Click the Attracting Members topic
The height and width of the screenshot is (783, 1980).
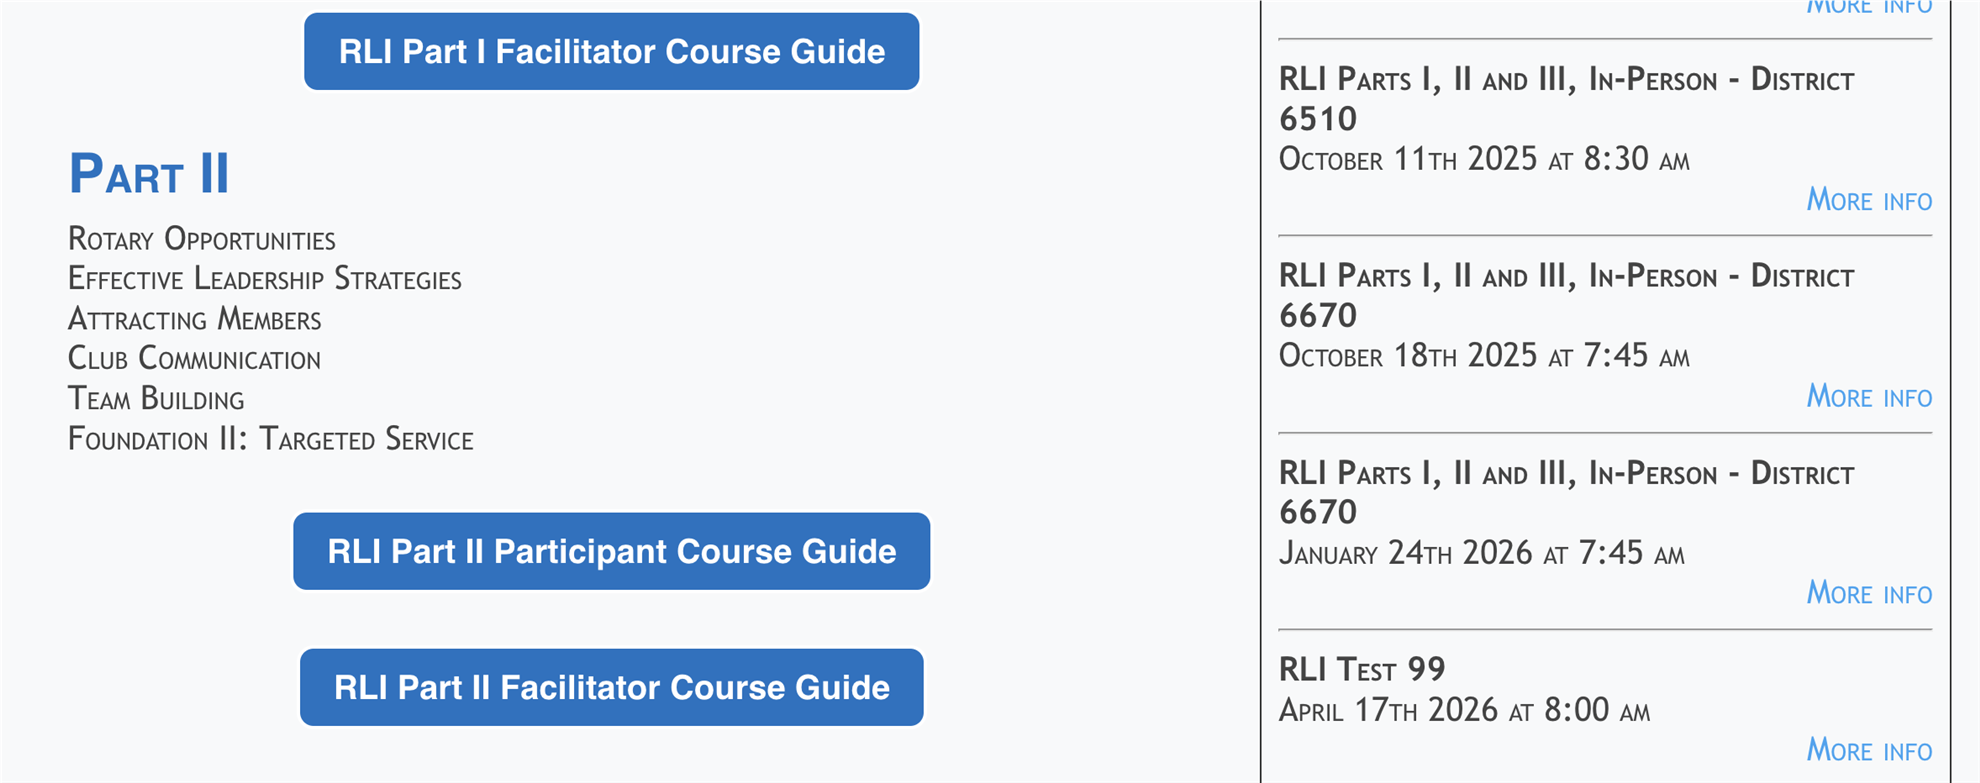(194, 319)
